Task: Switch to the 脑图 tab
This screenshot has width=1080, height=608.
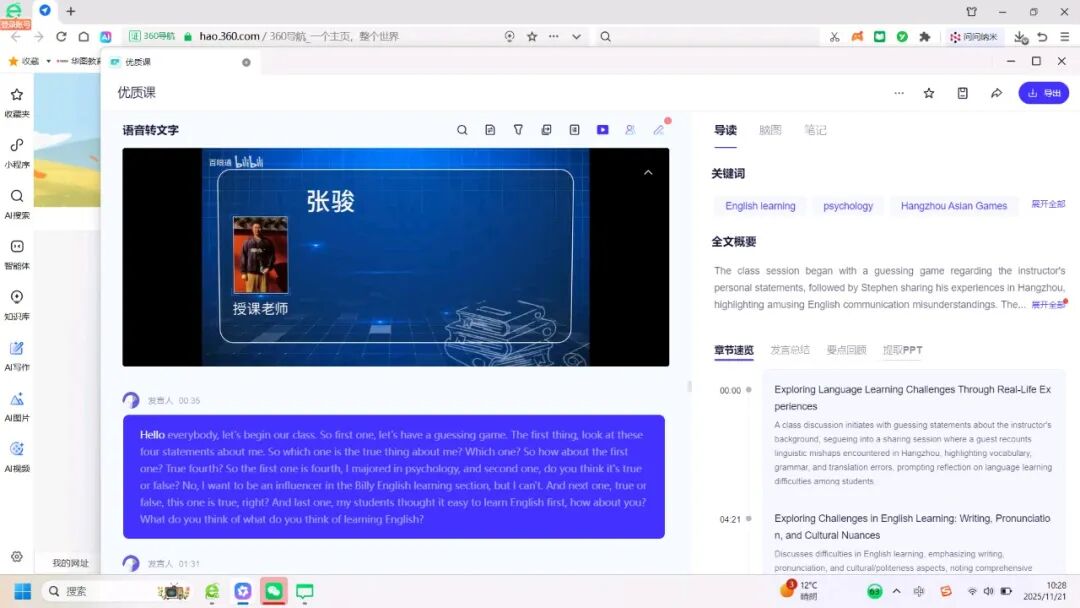Action: [x=770, y=130]
